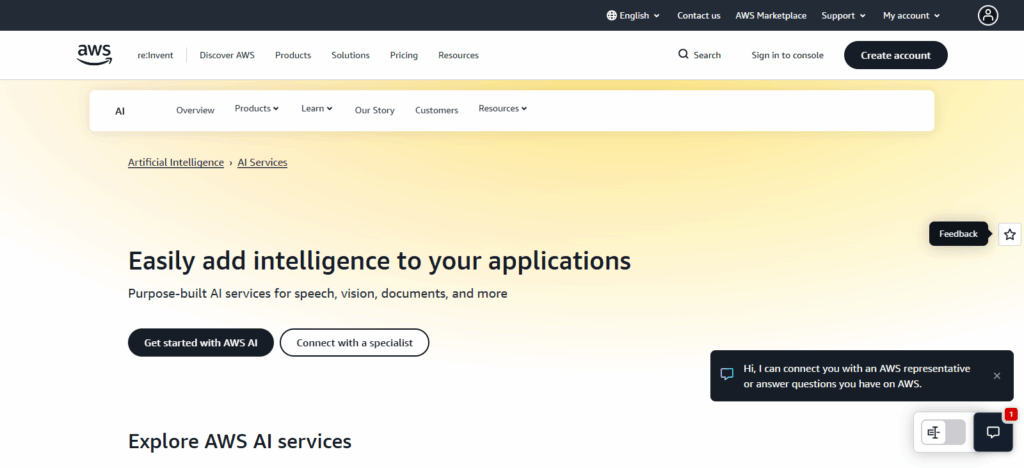The image size is (1024, 468).
Task: Click the Create account button
Action: [895, 55]
